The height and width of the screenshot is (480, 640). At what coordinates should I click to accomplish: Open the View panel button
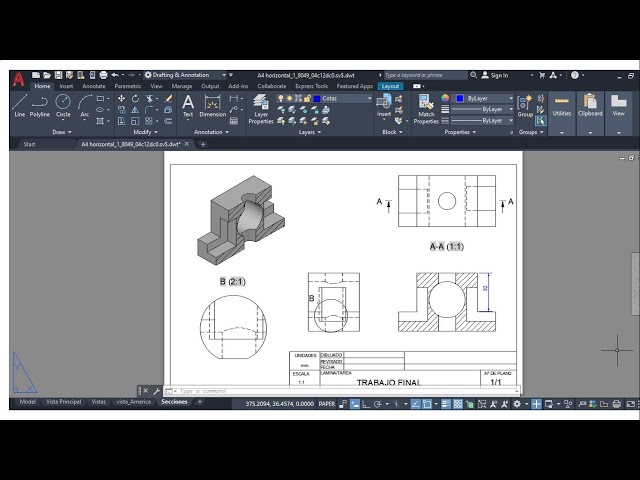coord(618,113)
